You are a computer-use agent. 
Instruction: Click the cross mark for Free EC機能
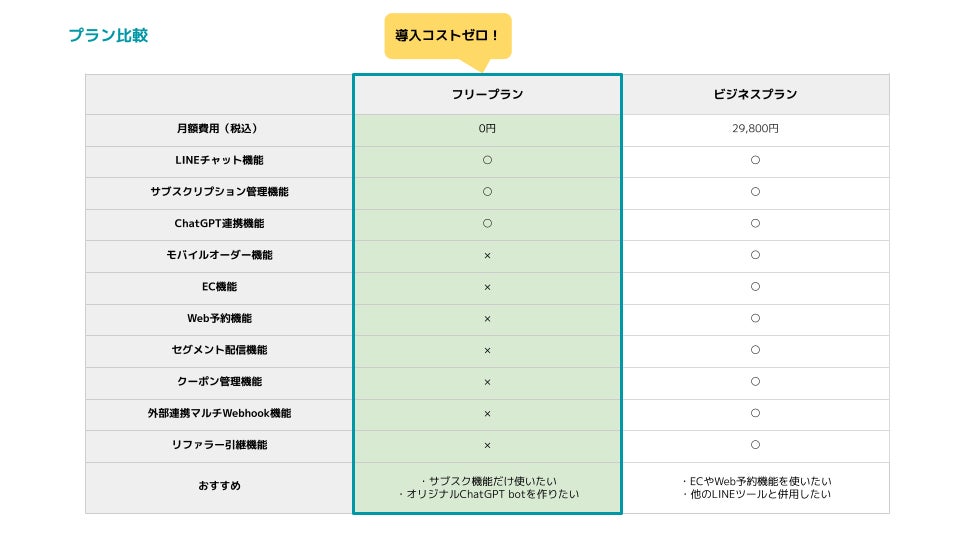point(487,287)
